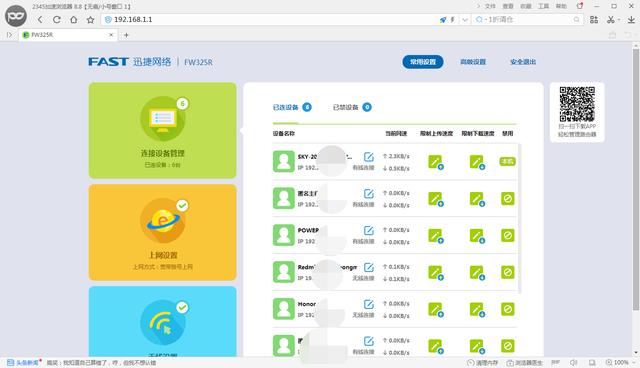Click the browser refresh icon

57,20
